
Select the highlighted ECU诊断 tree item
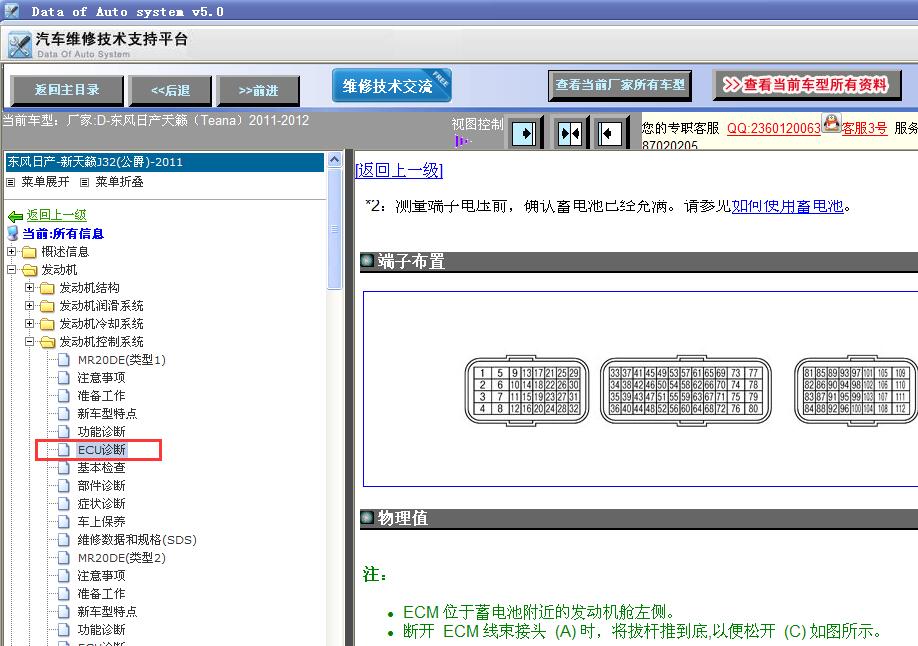pyautogui.click(x=101, y=450)
